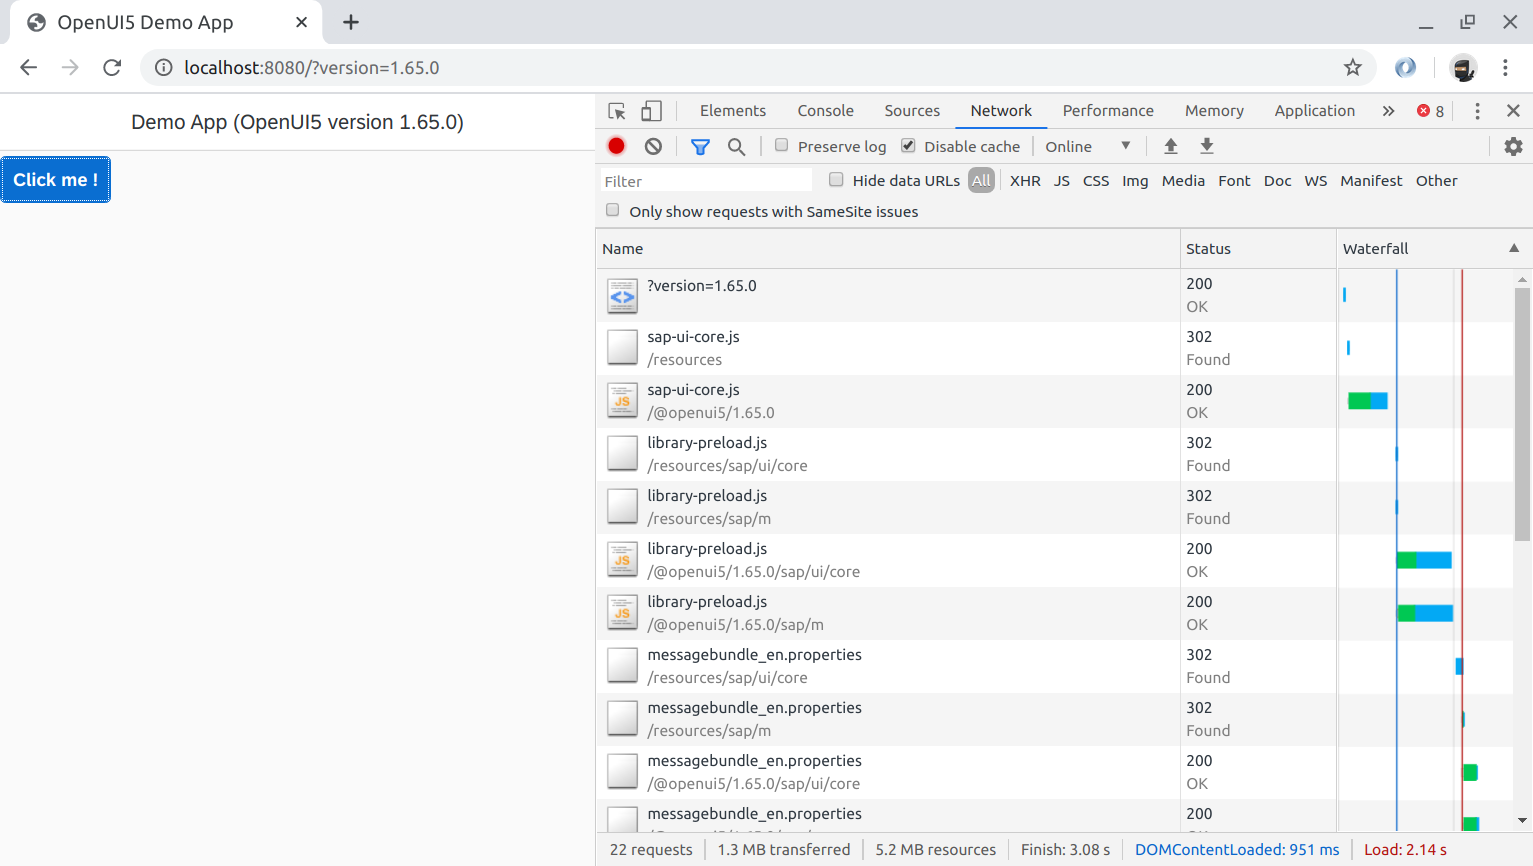Select library-preload.js under /resources/sap/m

point(888,507)
